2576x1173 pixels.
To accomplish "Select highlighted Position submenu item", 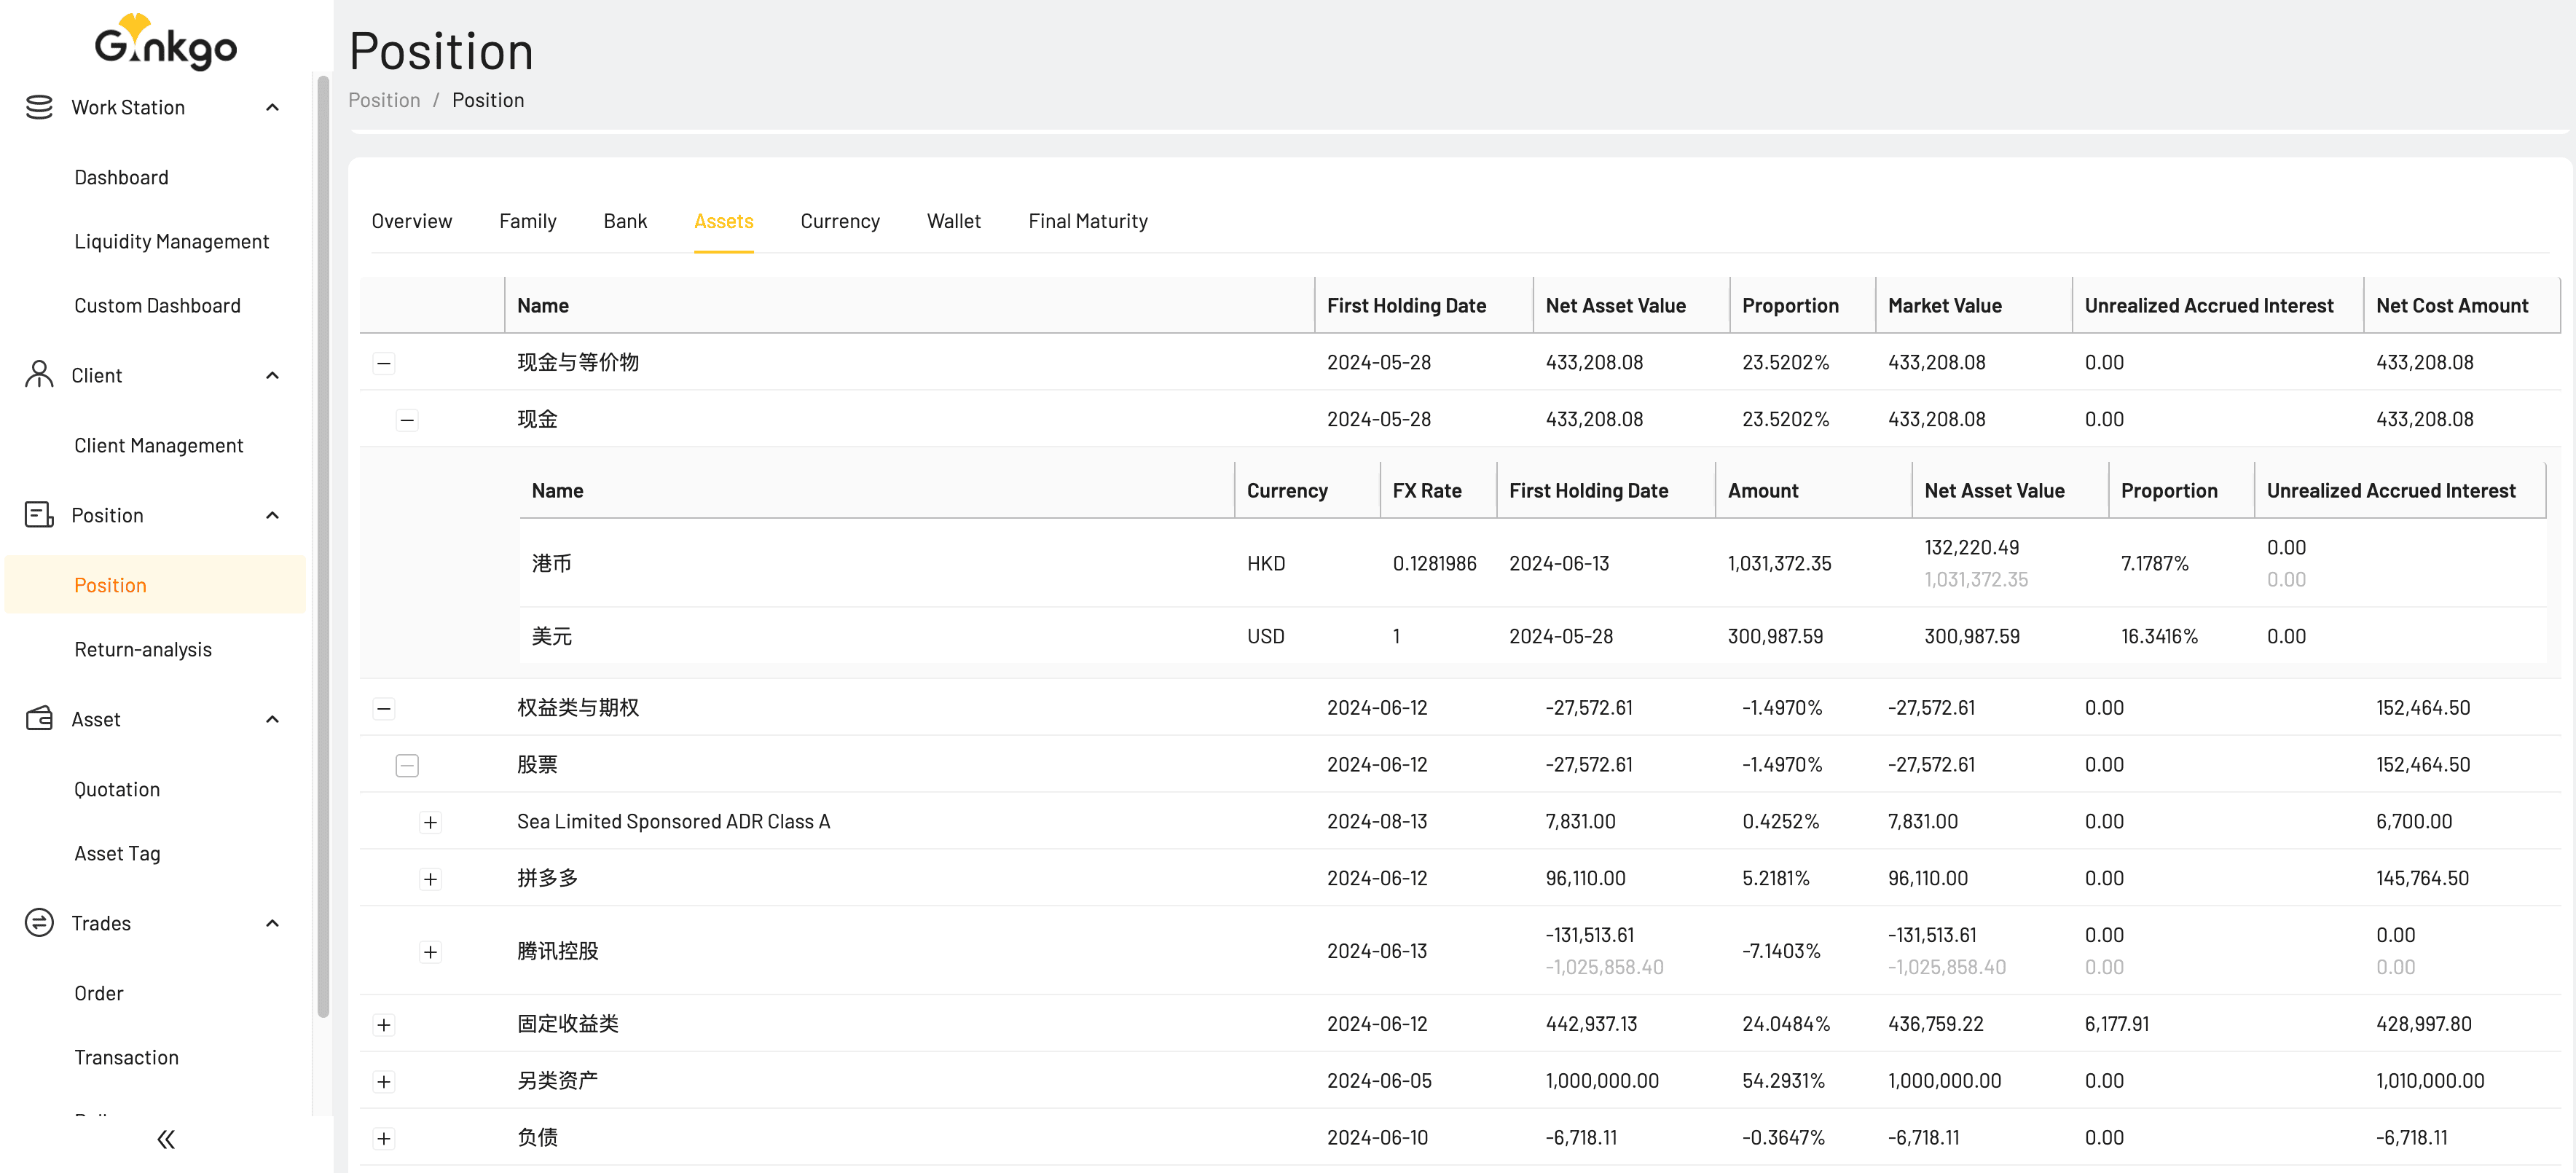I will point(155,585).
